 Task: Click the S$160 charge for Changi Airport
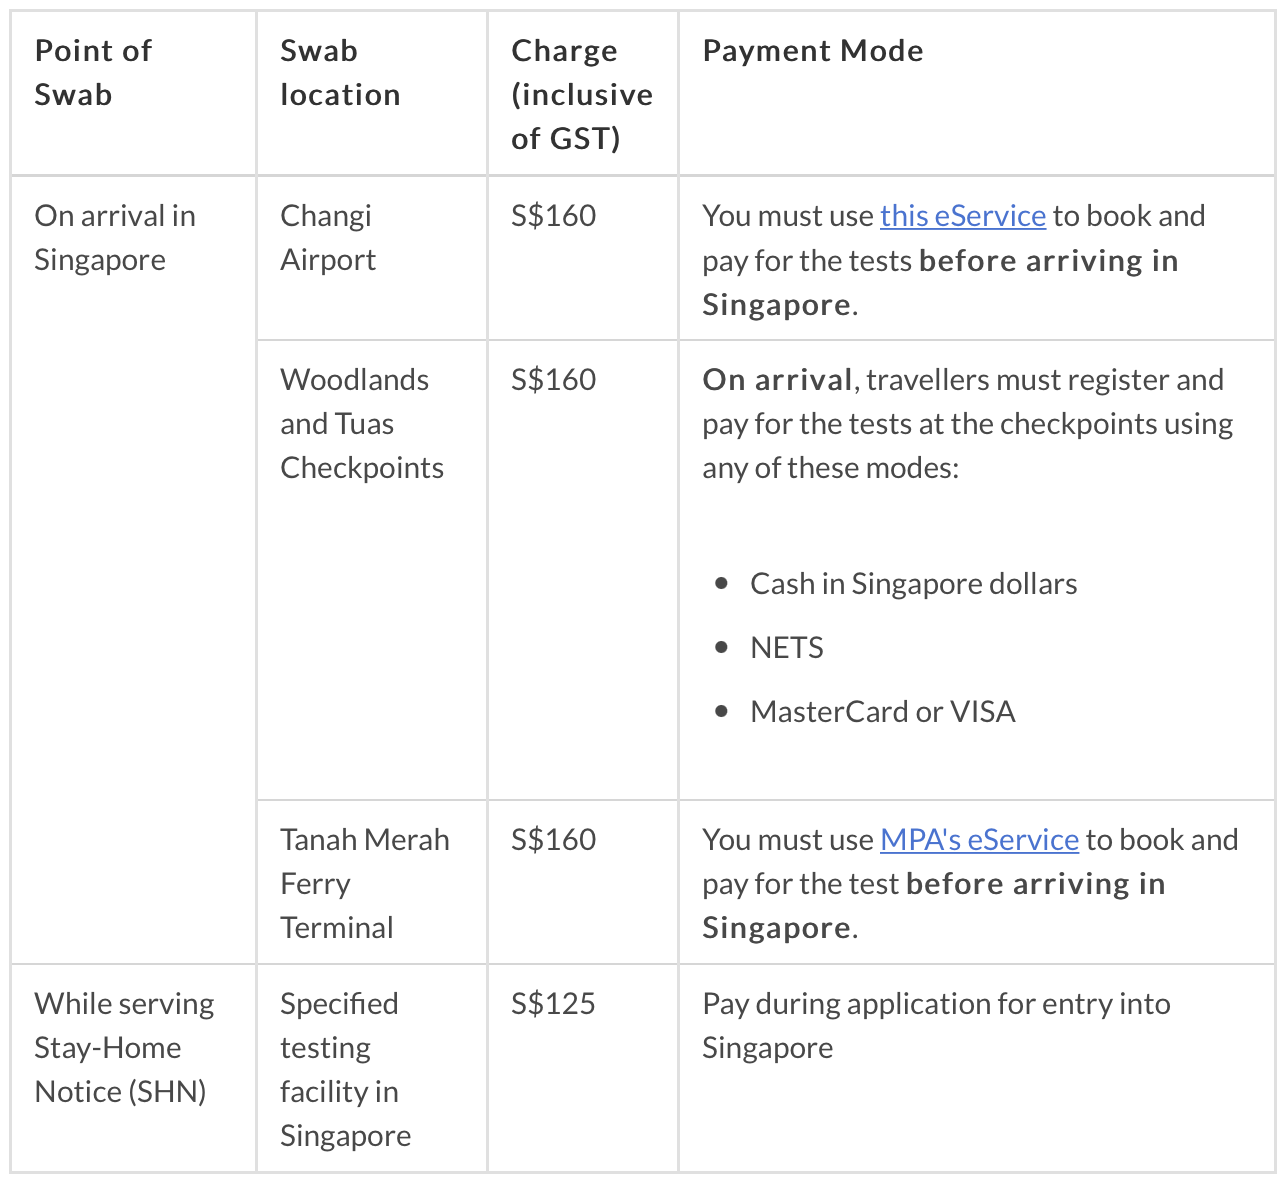(553, 216)
